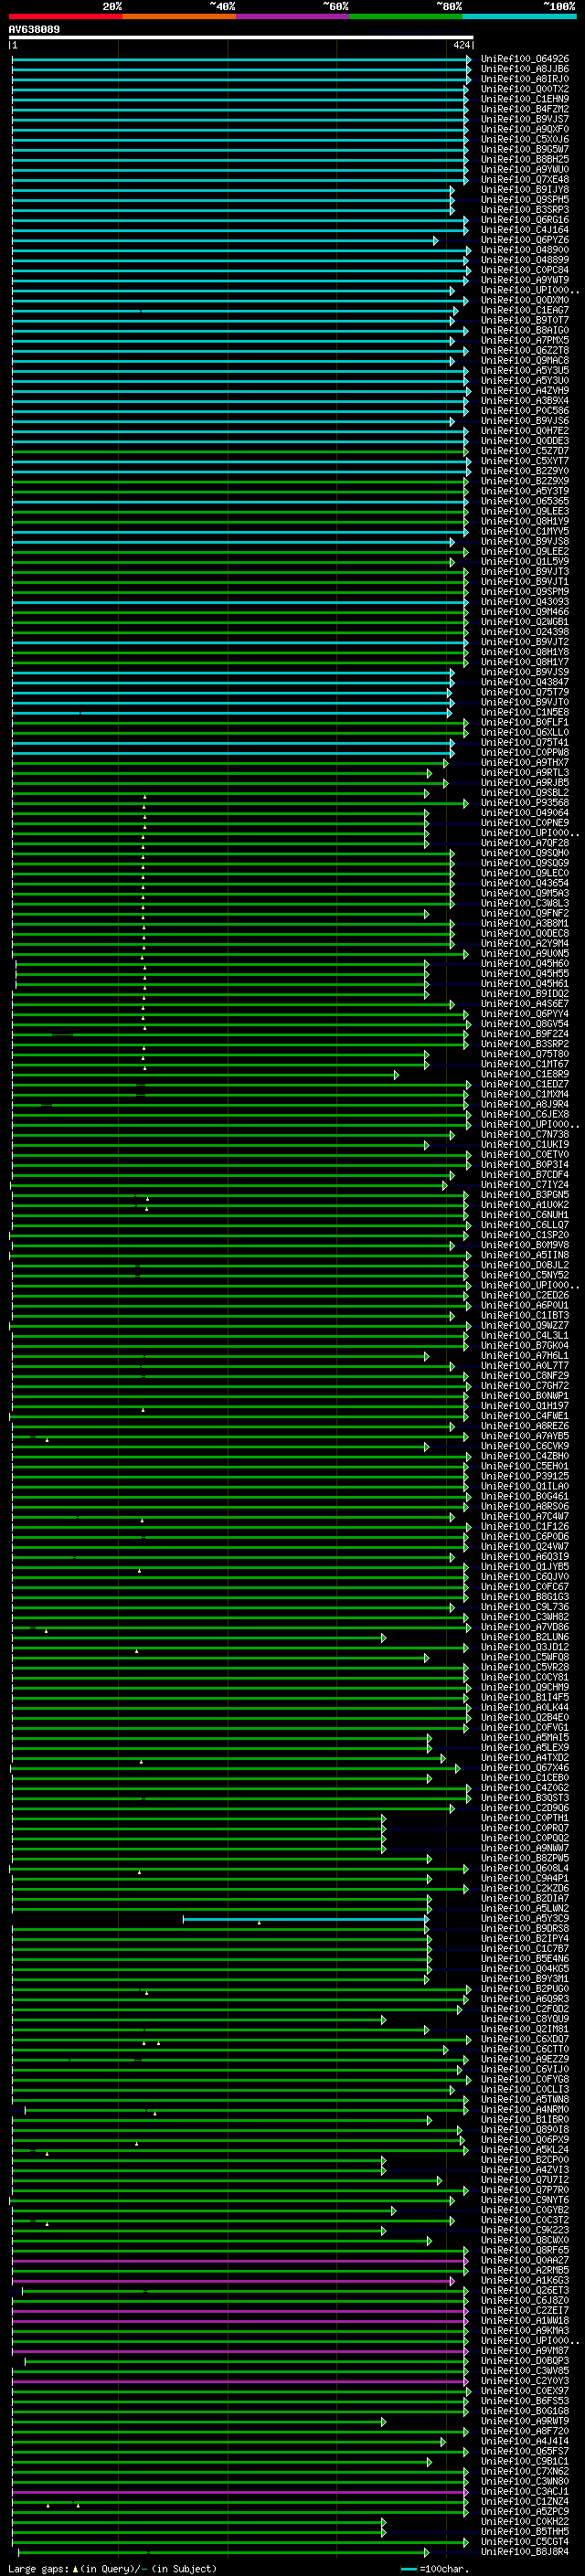The height and width of the screenshot is (2576, 585).
Task: Click the UniRef100_B9IDQ2 label
Action: 524,994
